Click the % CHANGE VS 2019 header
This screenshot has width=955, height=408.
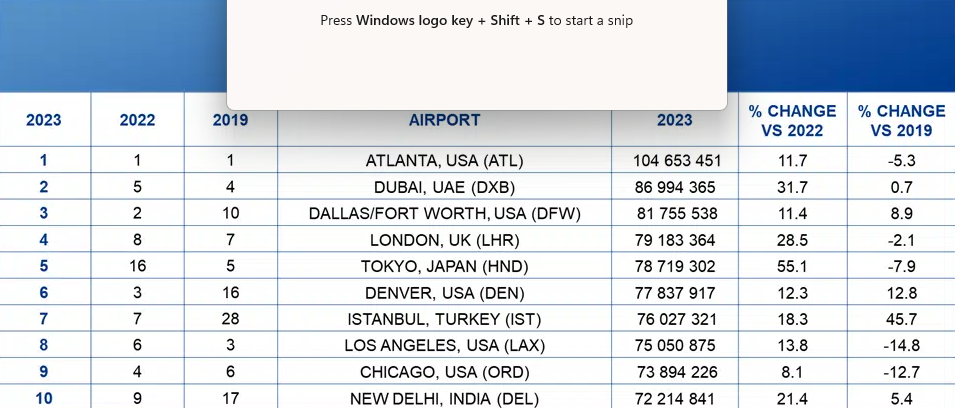901,120
